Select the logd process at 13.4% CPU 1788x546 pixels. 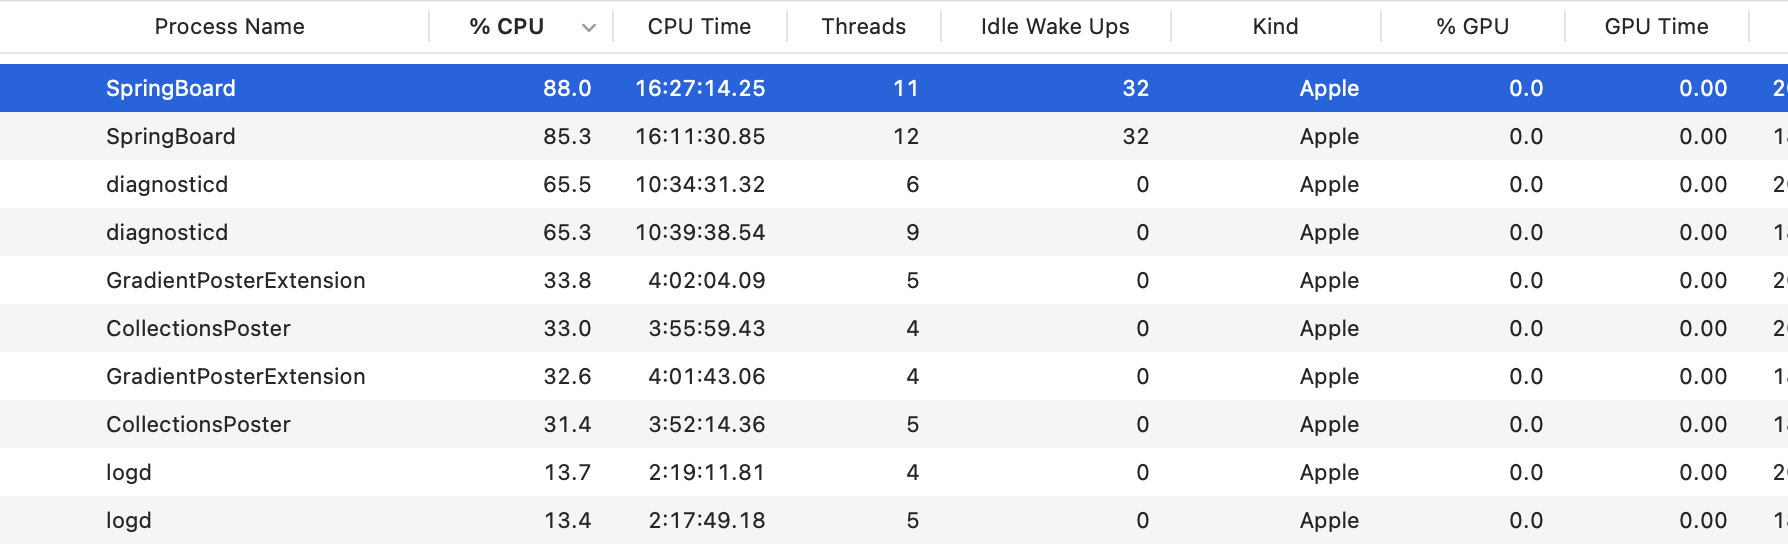point(129,520)
